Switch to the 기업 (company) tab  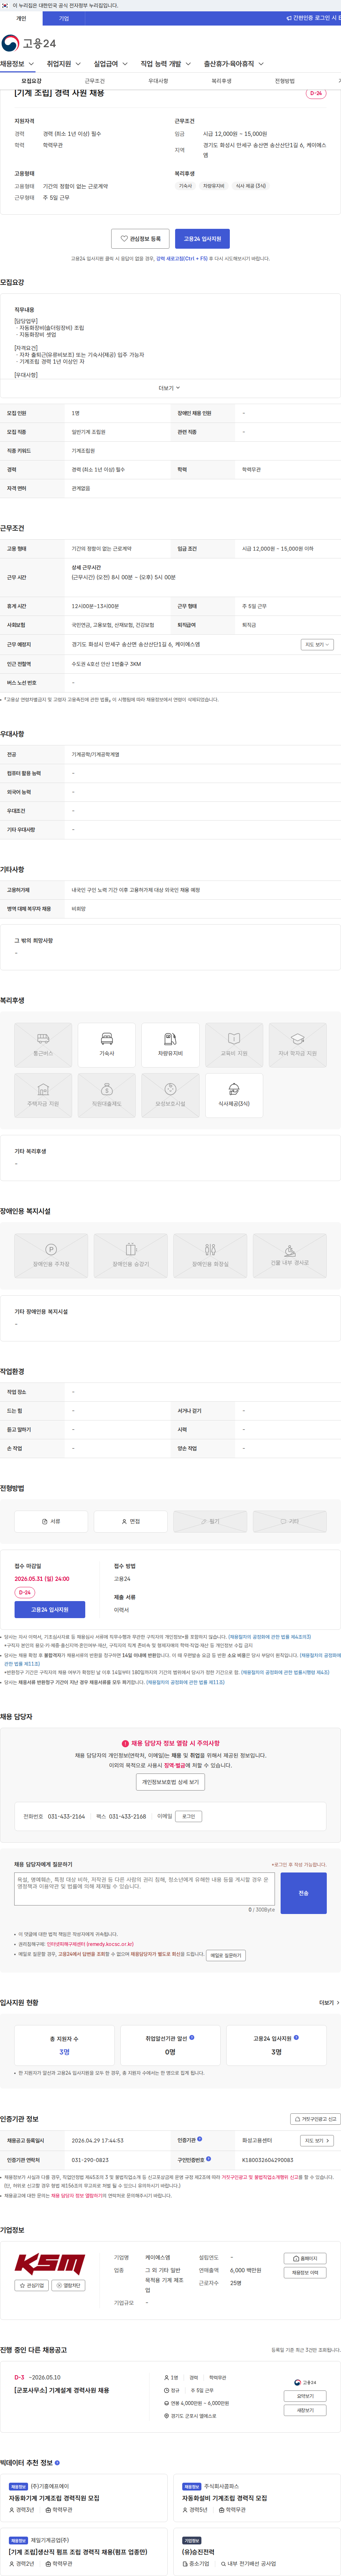(x=64, y=18)
